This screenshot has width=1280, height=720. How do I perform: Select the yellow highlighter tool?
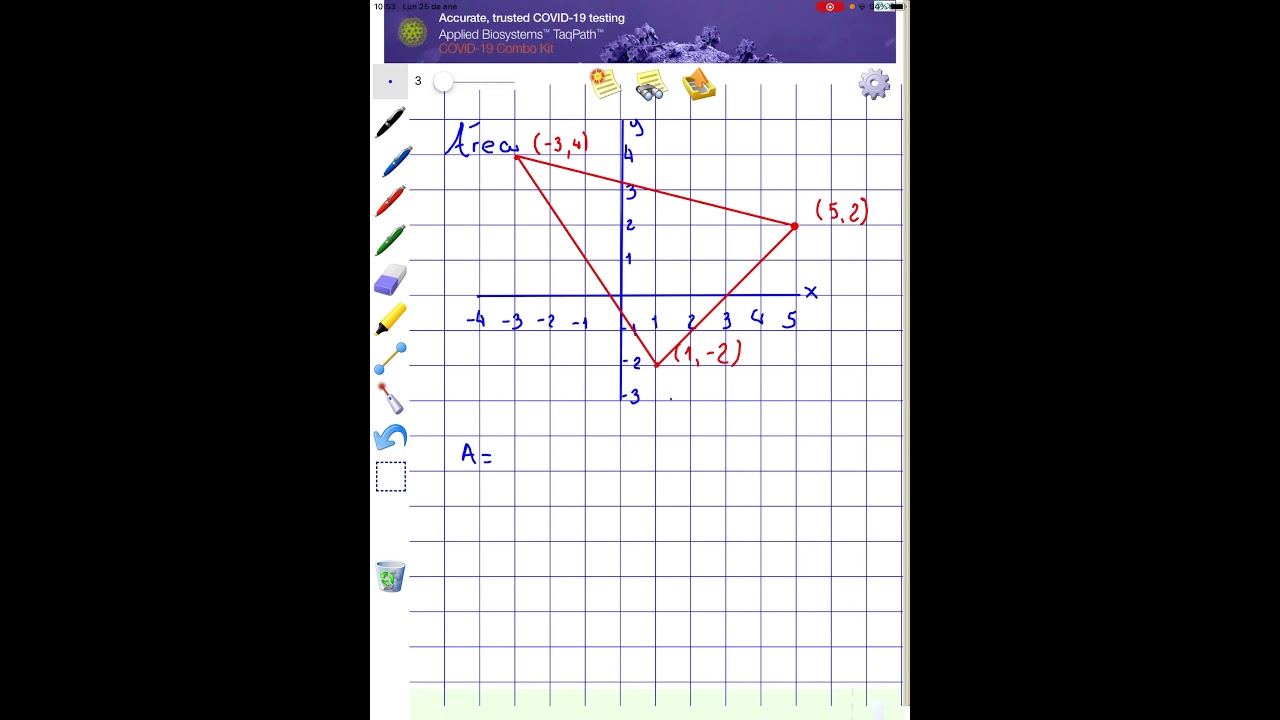pyautogui.click(x=390, y=319)
